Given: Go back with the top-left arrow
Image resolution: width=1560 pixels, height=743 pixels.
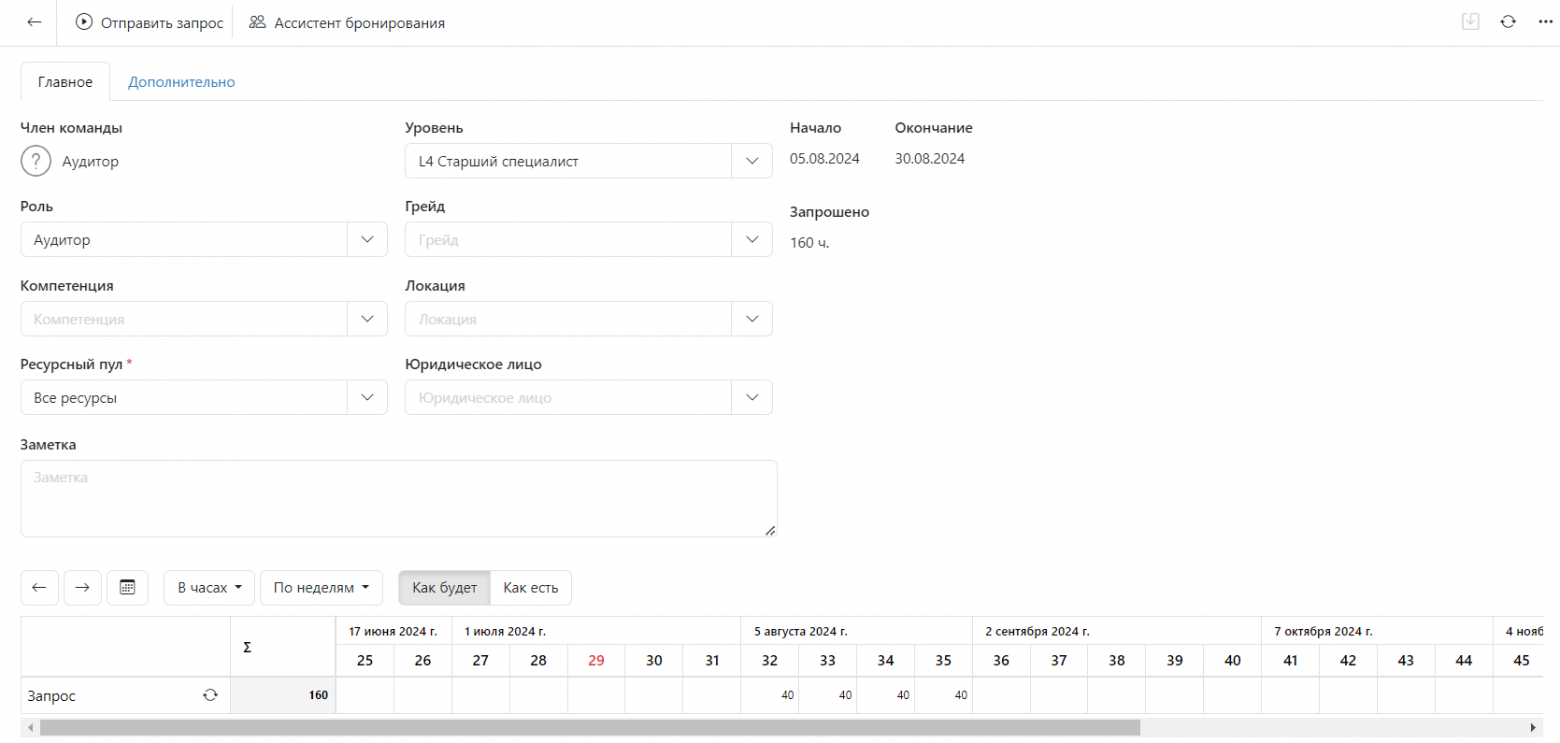Looking at the screenshot, I should pyautogui.click(x=34, y=22).
